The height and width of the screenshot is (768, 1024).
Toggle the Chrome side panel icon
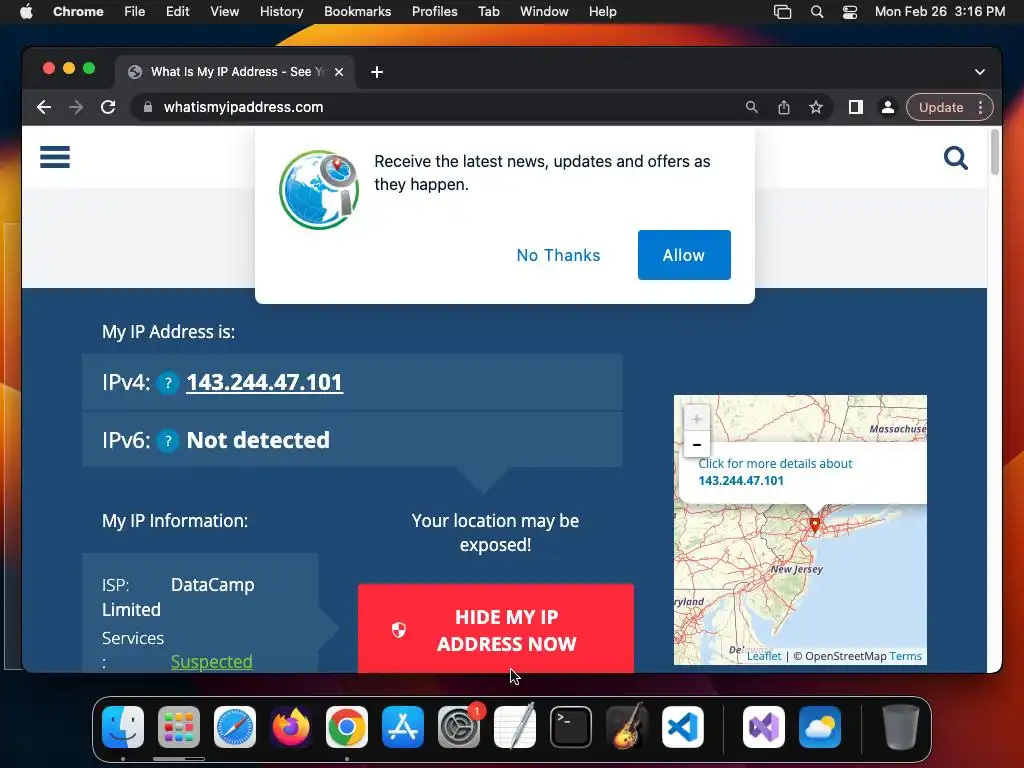pos(856,107)
